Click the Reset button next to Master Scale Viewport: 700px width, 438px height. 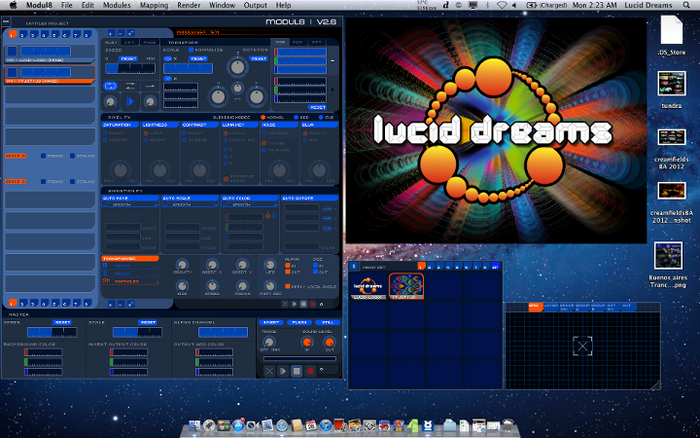tap(147, 322)
